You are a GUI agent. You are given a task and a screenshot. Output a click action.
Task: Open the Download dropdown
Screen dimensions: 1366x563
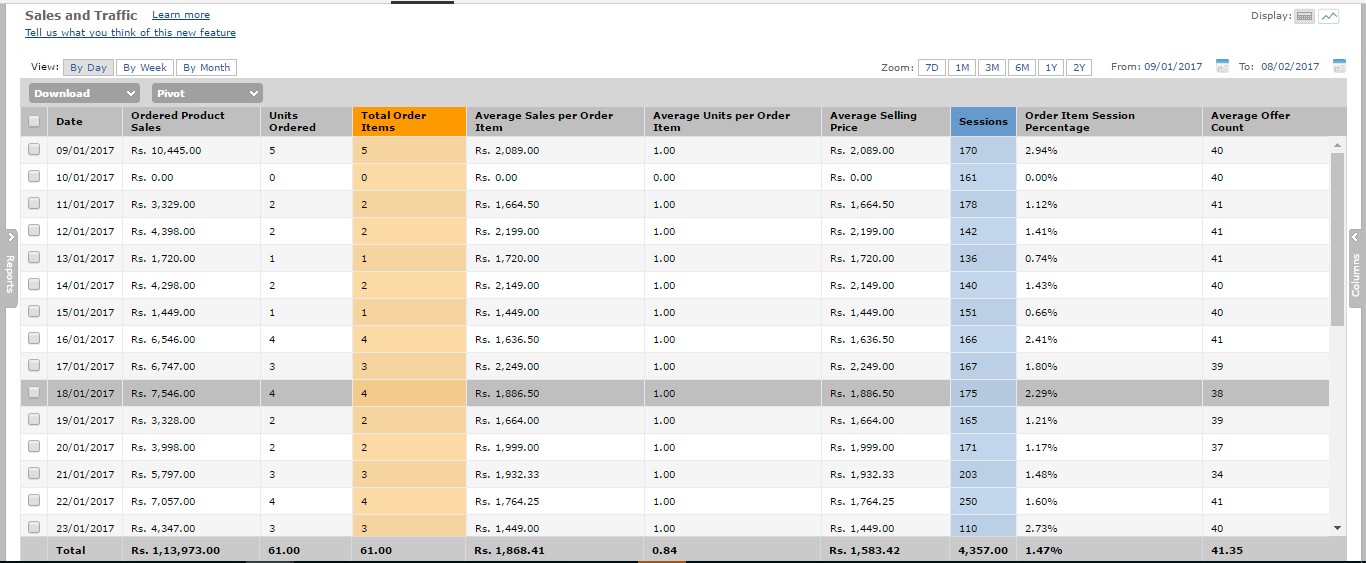84,93
